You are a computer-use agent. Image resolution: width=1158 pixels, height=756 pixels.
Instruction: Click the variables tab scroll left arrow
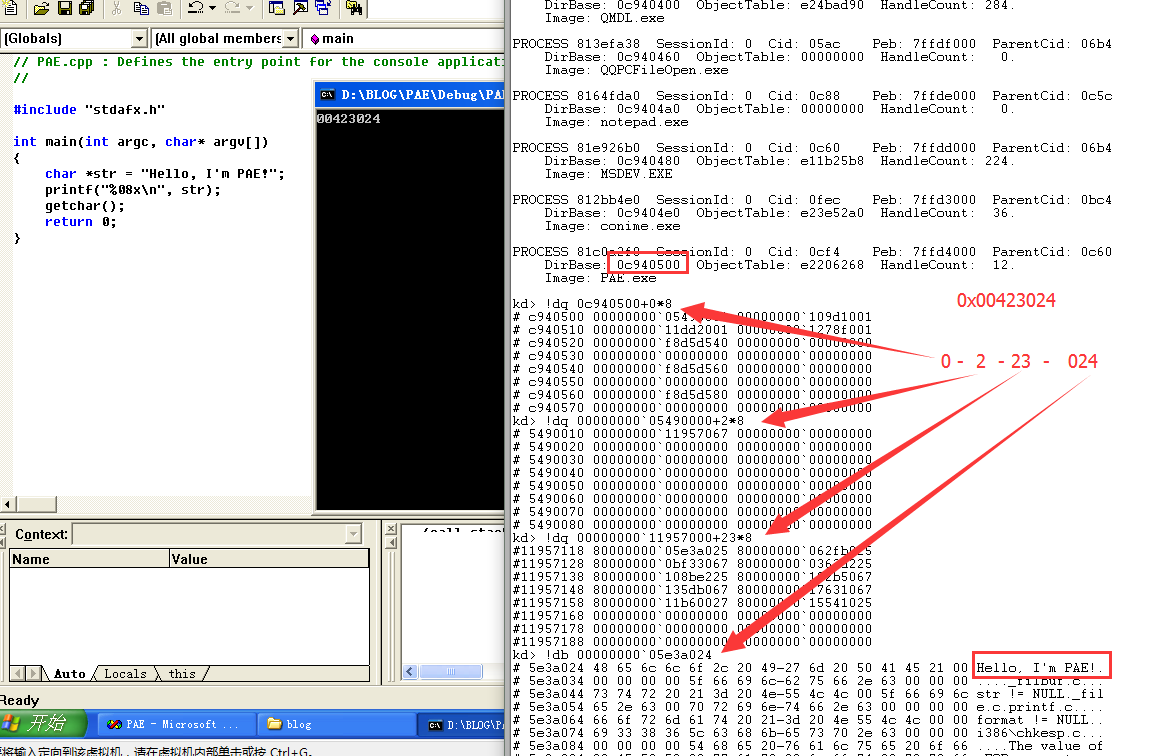(18, 673)
